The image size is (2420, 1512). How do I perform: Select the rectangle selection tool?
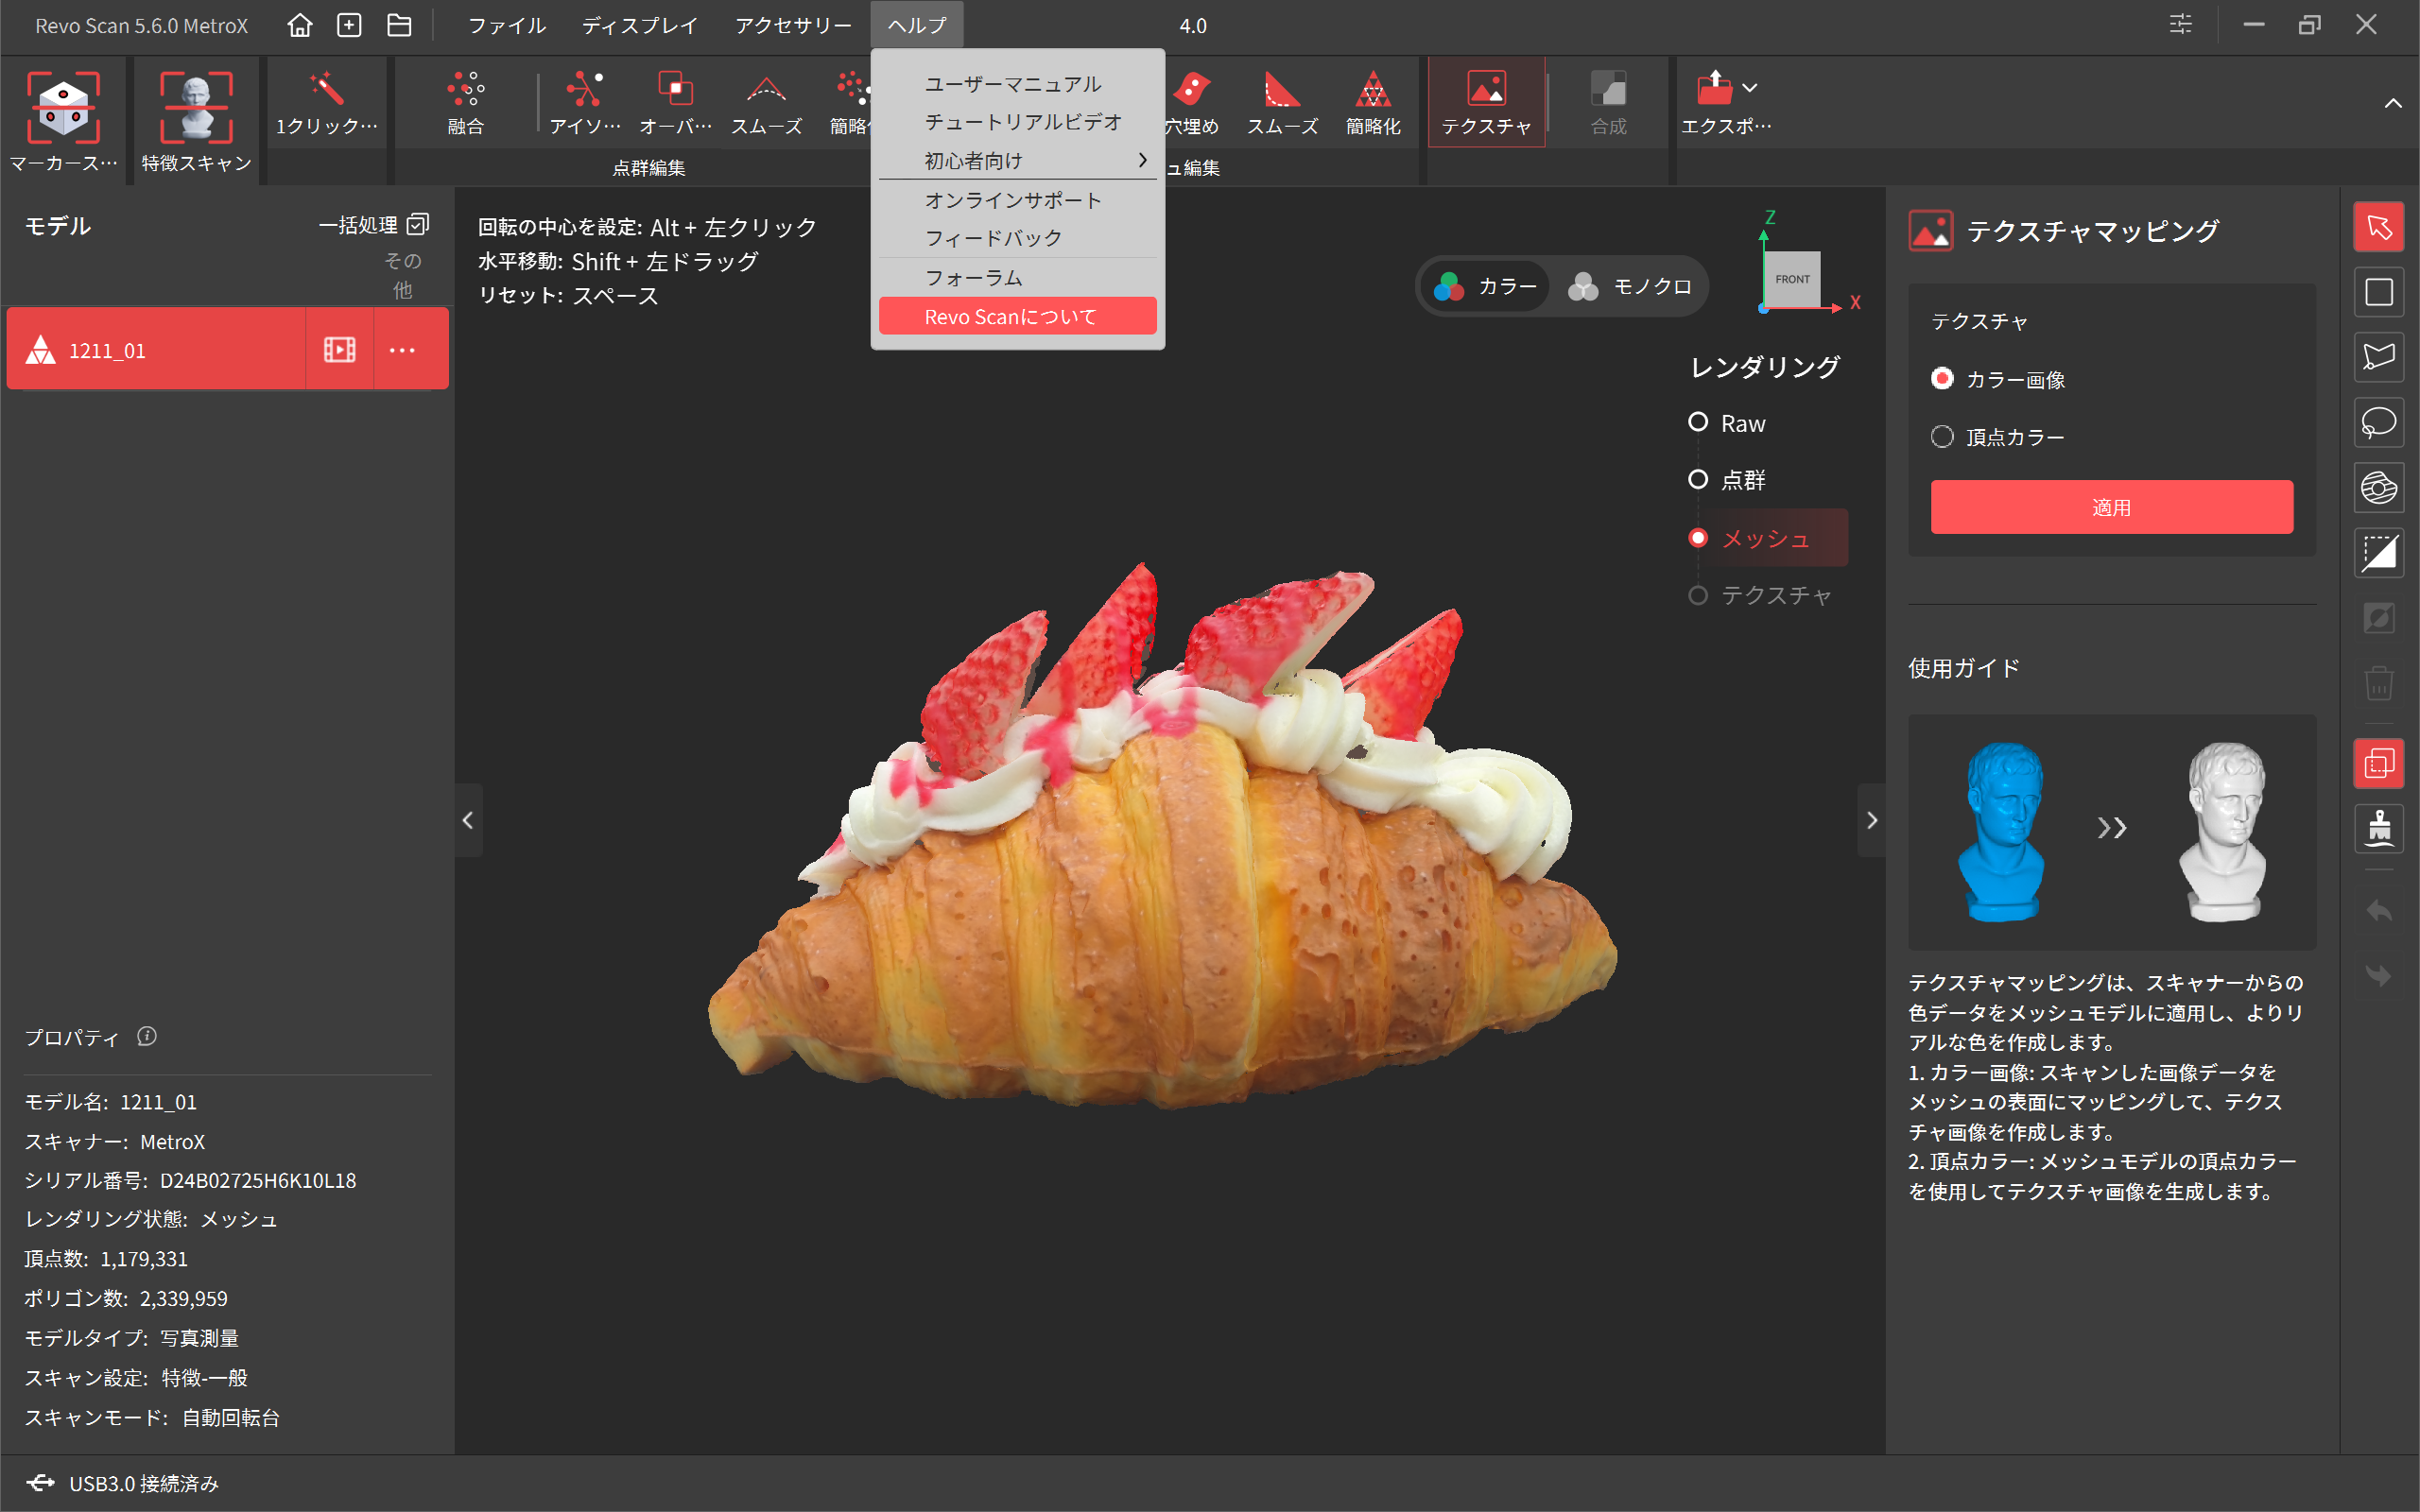(x=2379, y=291)
